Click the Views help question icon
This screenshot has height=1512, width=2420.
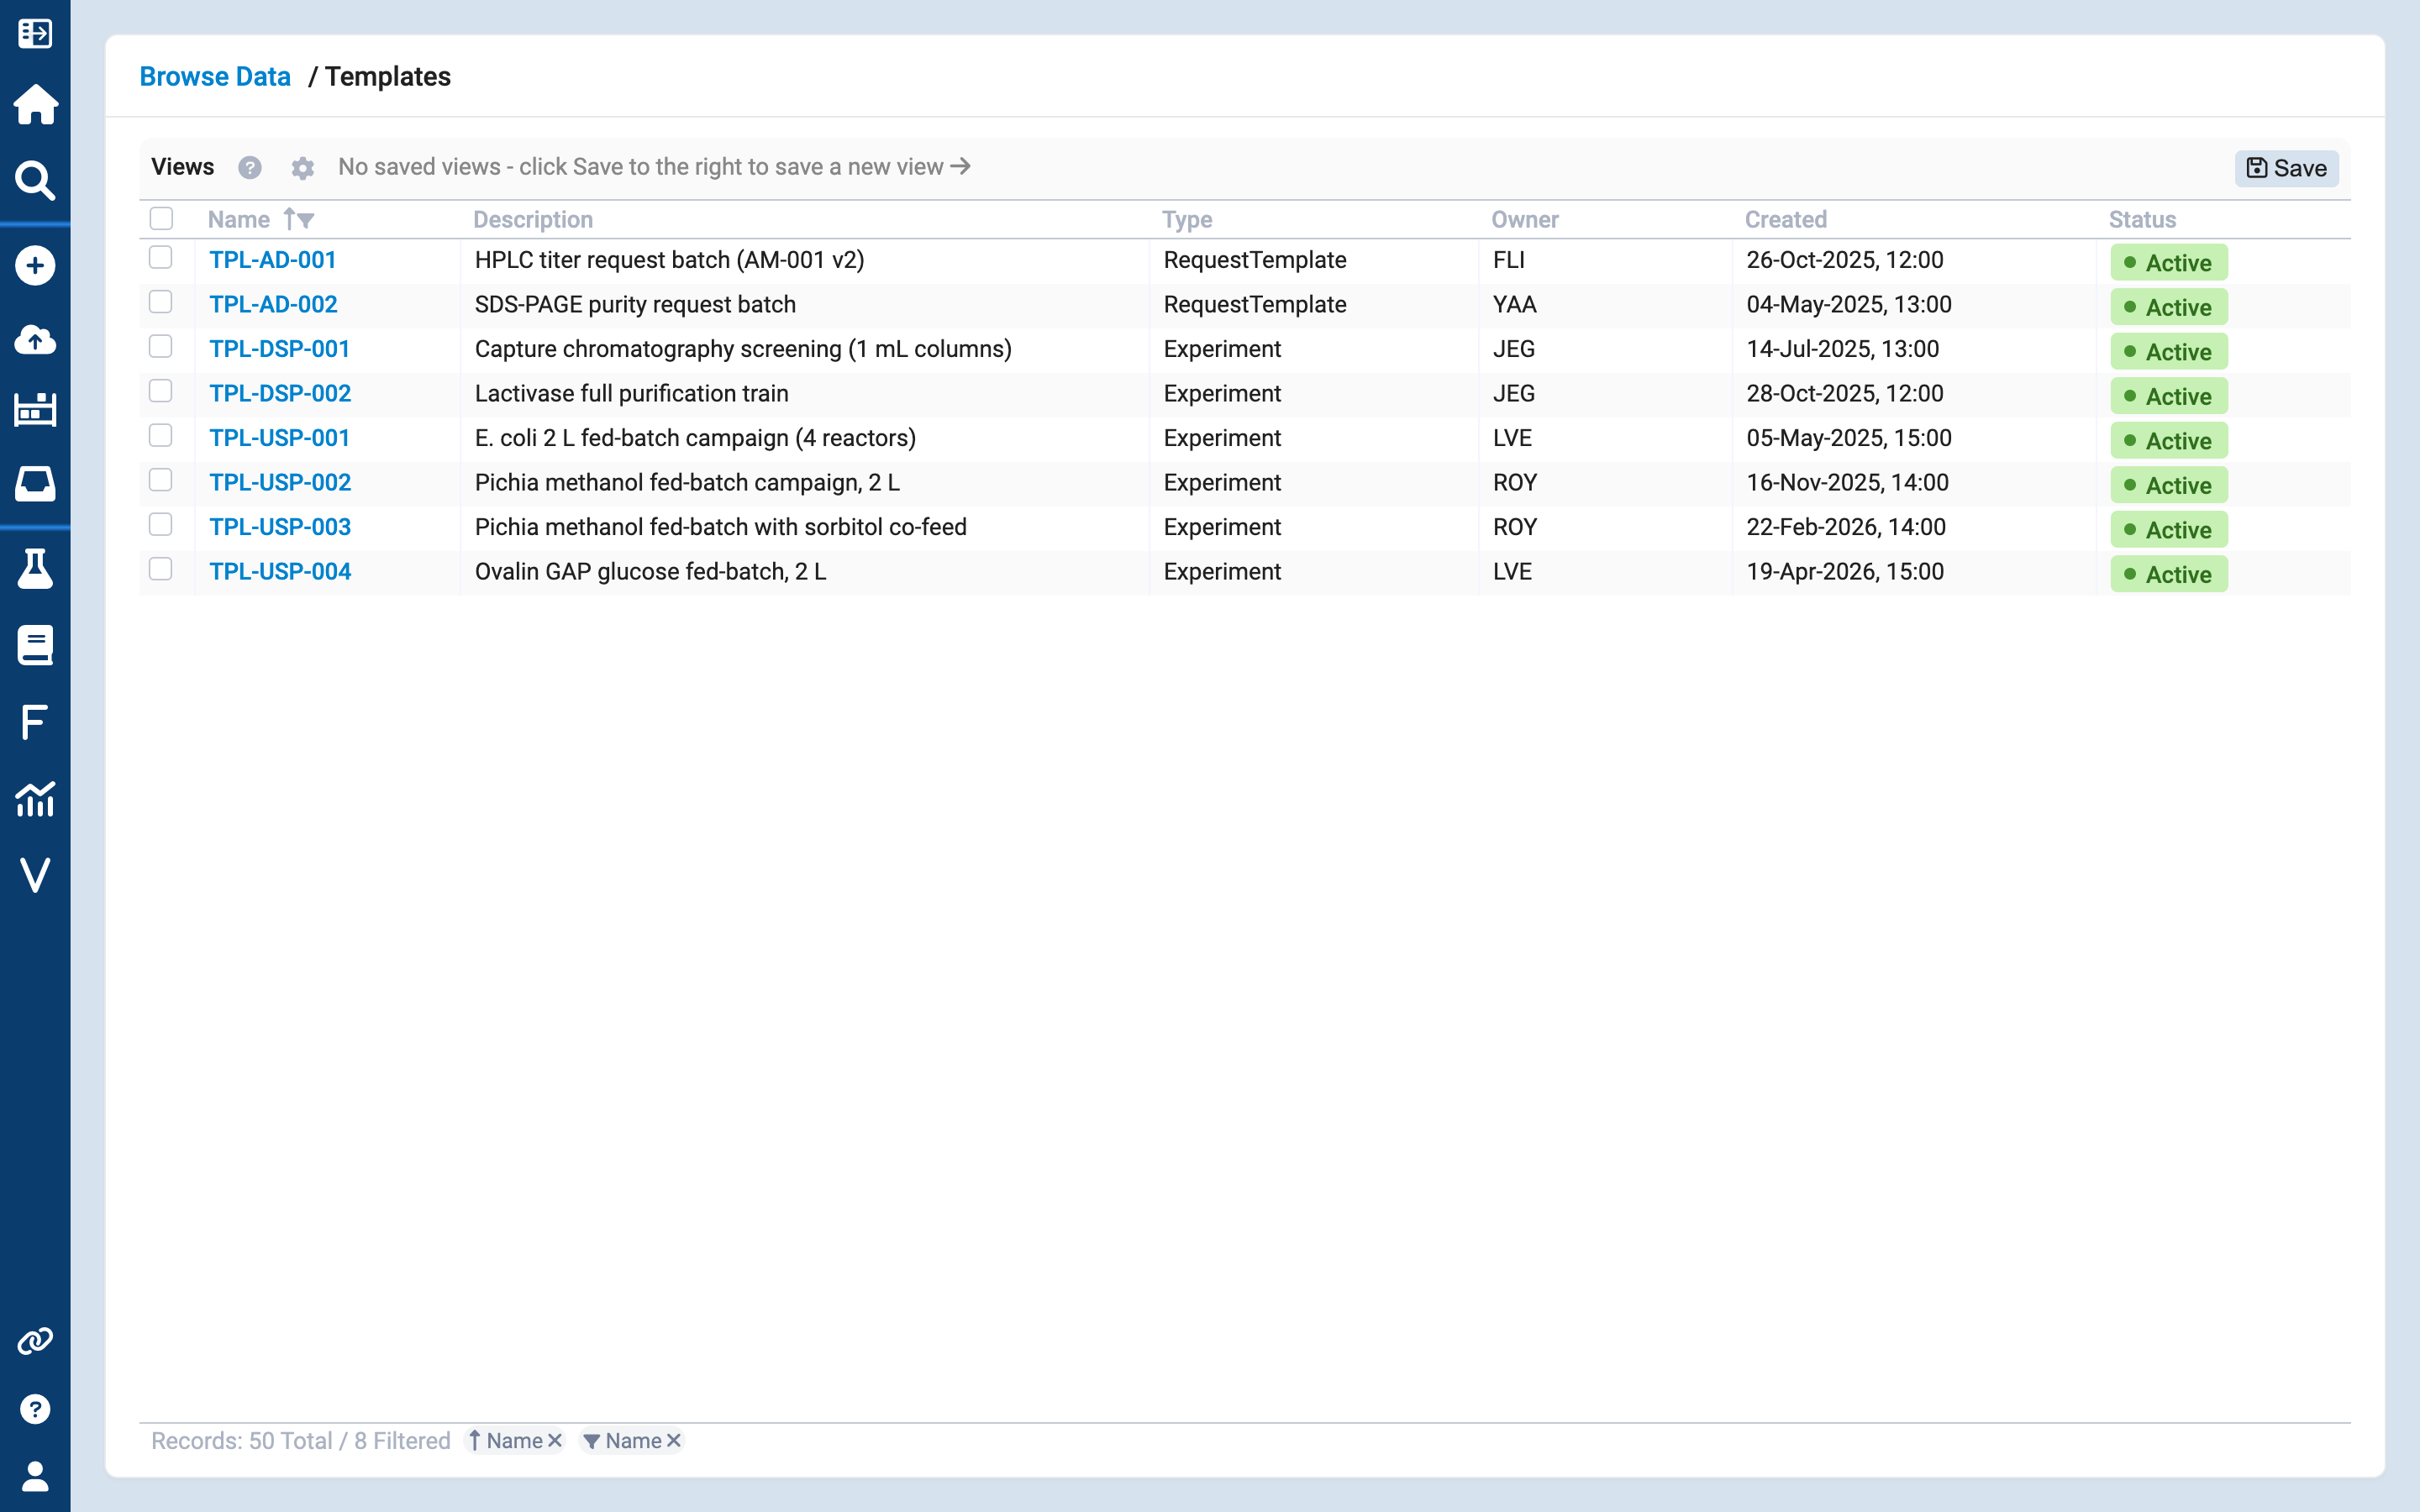click(x=250, y=167)
